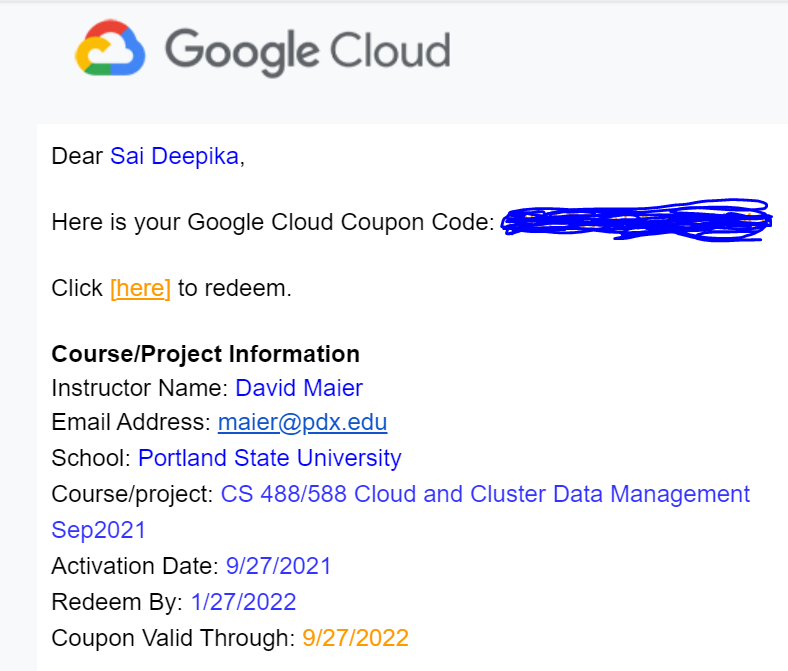
Task: Click the activation date 9/27/2021
Action: click(x=278, y=566)
